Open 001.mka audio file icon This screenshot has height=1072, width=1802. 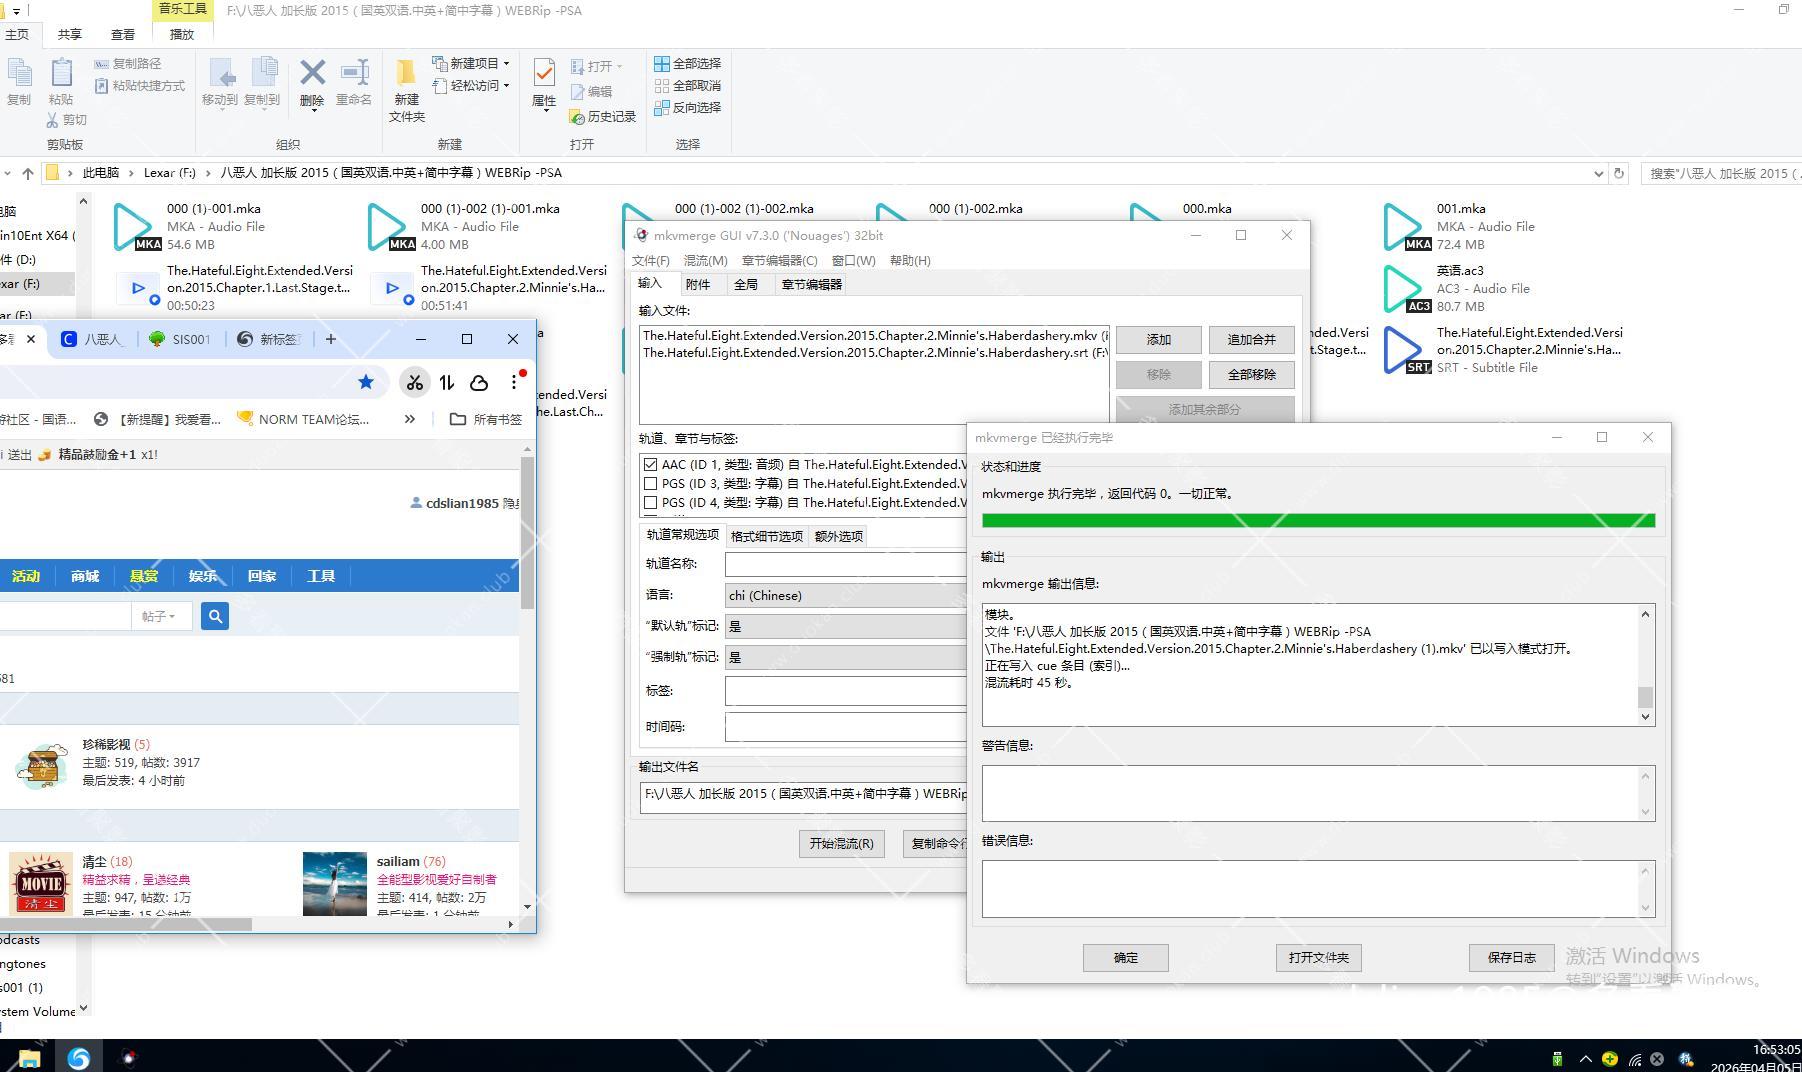point(1403,226)
